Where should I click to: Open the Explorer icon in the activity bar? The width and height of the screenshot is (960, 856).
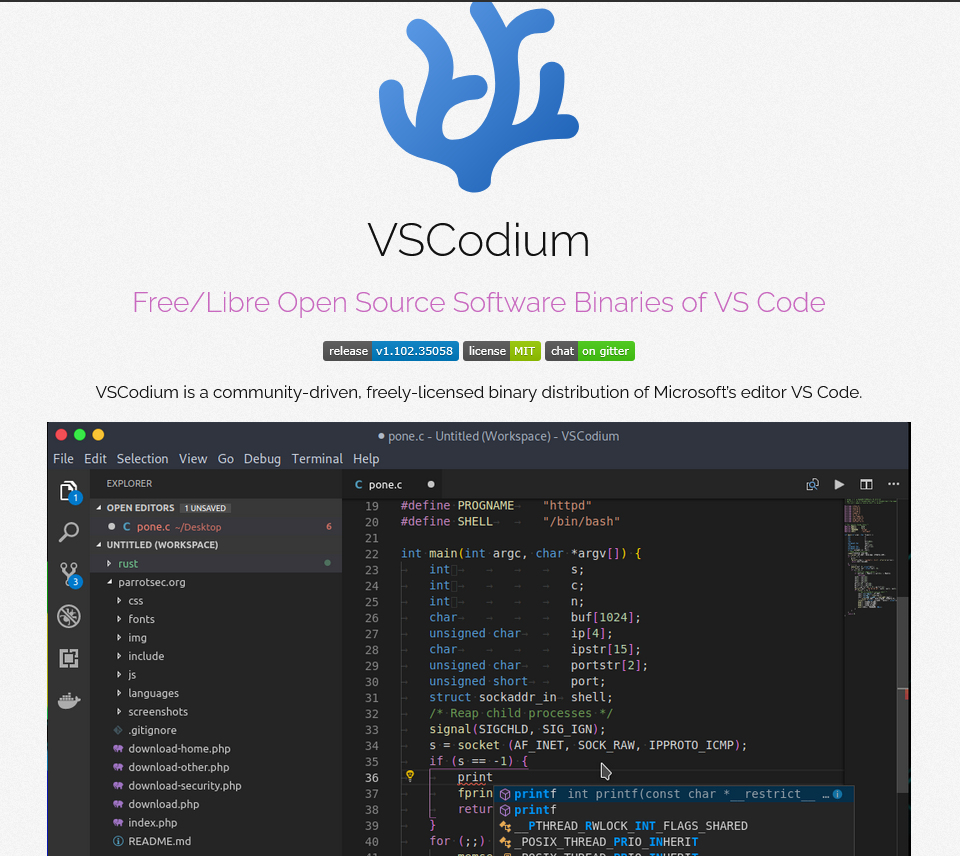click(x=69, y=492)
